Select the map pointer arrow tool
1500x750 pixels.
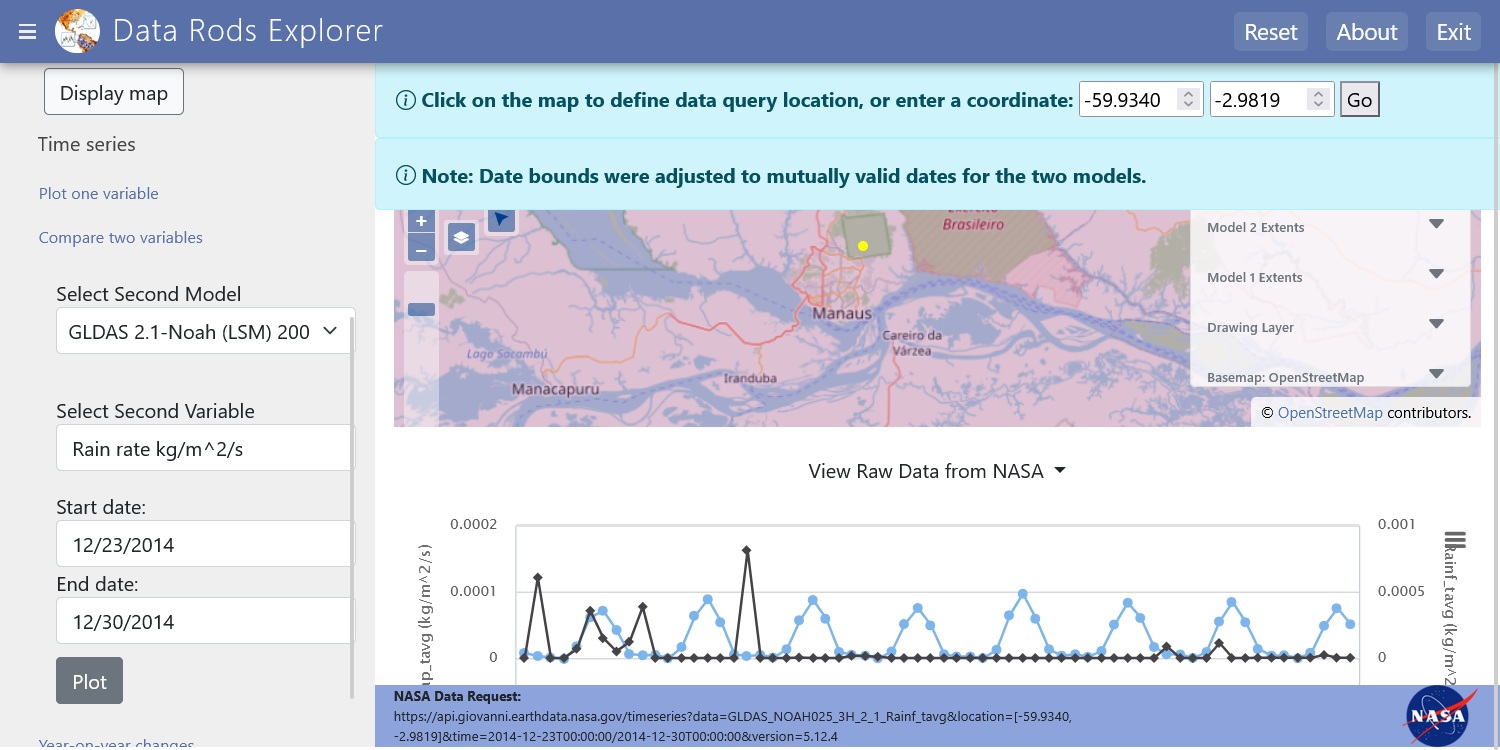click(x=501, y=219)
